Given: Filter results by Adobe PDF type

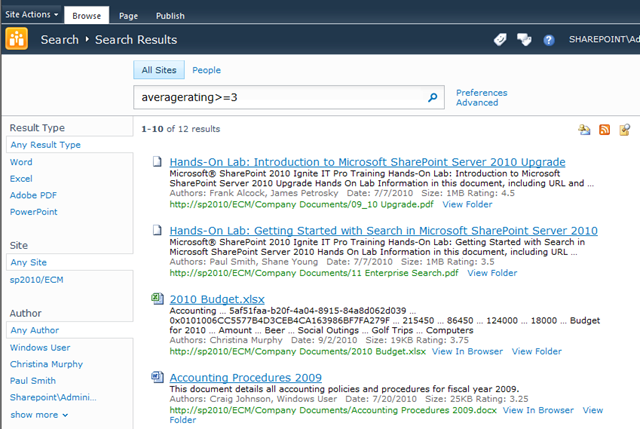Looking at the screenshot, I should [x=33, y=195].
